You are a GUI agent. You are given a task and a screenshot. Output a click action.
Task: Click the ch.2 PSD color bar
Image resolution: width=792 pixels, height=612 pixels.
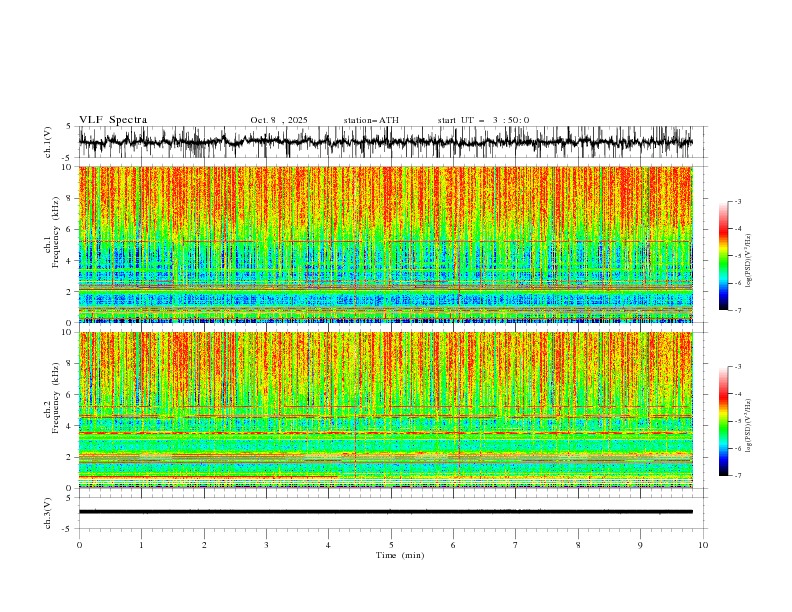pyautogui.click(x=723, y=421)
